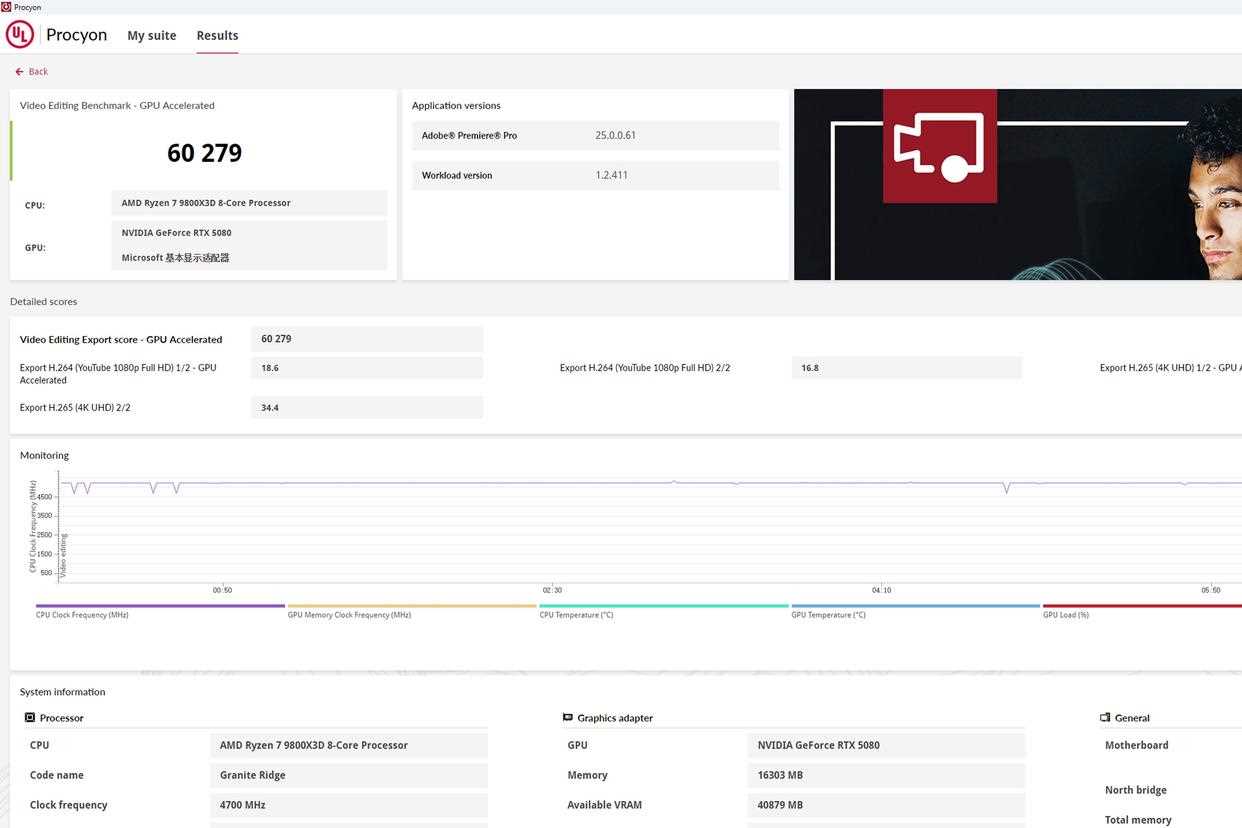The width and height of the screenshot is (1242, 828).
Task: Click the General section icon
Action: point(1105,718)
